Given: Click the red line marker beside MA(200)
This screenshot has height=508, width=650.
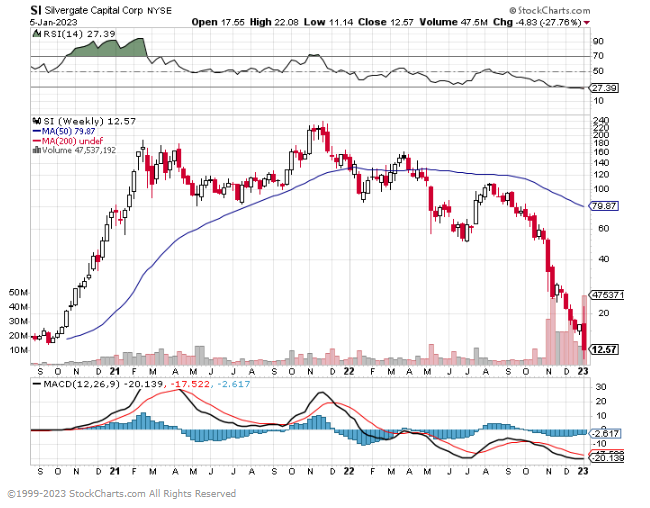Looking at the screenshot, I should coord(36,141).
